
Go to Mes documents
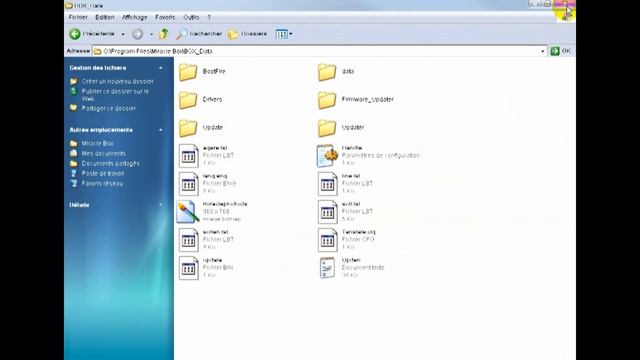pos(103,153)
